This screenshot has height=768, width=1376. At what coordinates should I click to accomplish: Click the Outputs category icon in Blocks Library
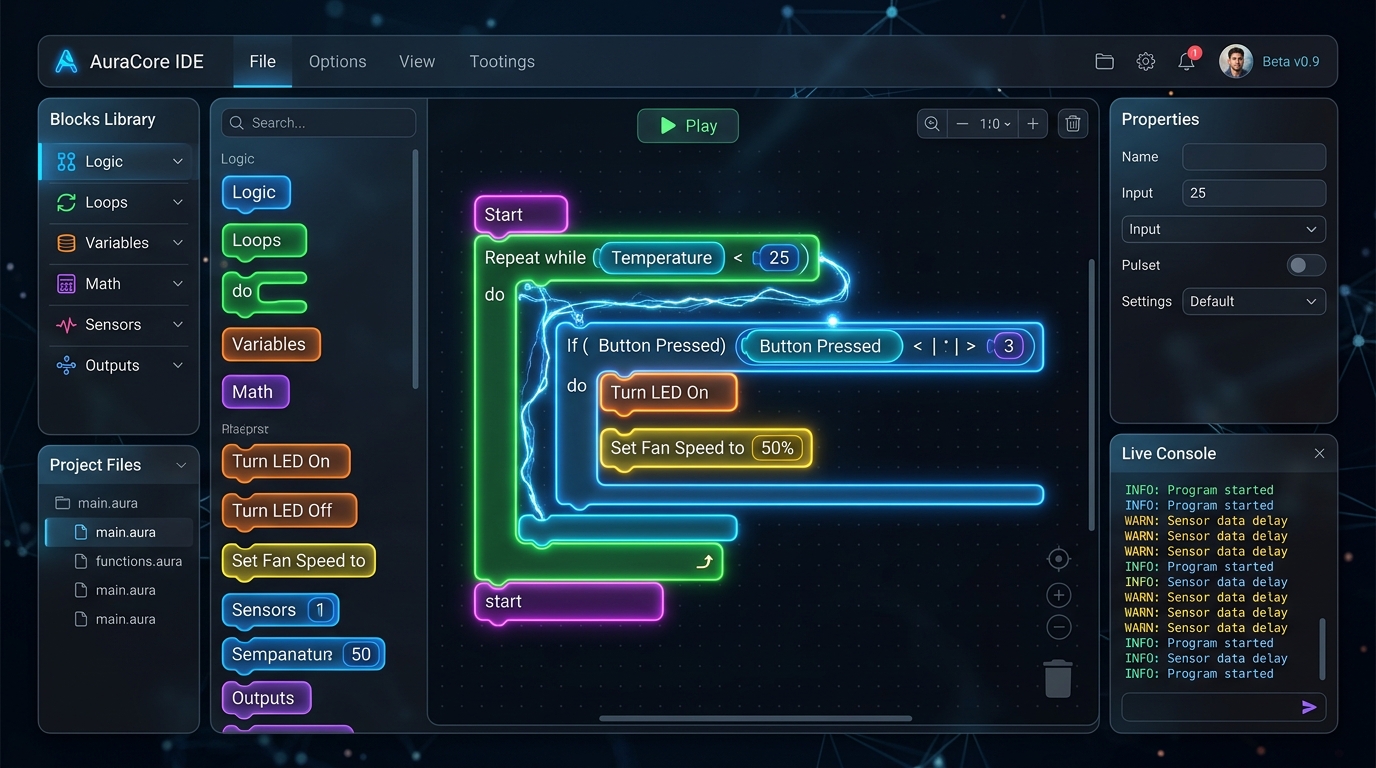(x=66, y=366)
